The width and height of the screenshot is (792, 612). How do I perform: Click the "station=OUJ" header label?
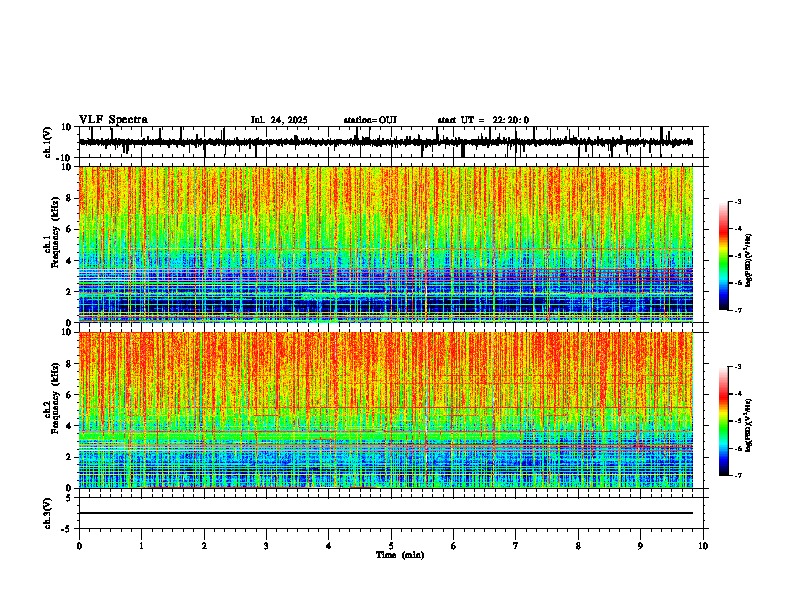370,120
